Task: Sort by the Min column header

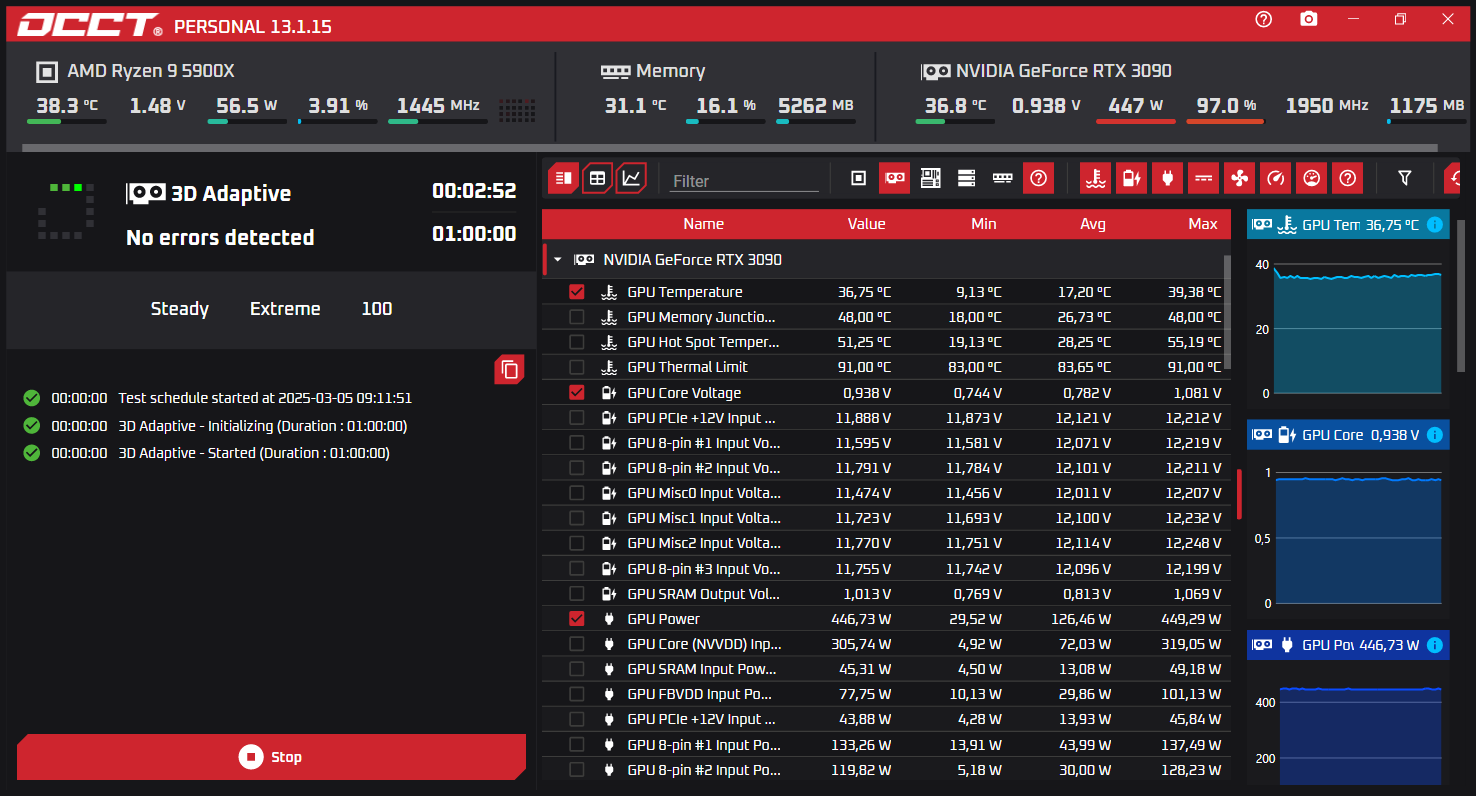Action: 983,224
